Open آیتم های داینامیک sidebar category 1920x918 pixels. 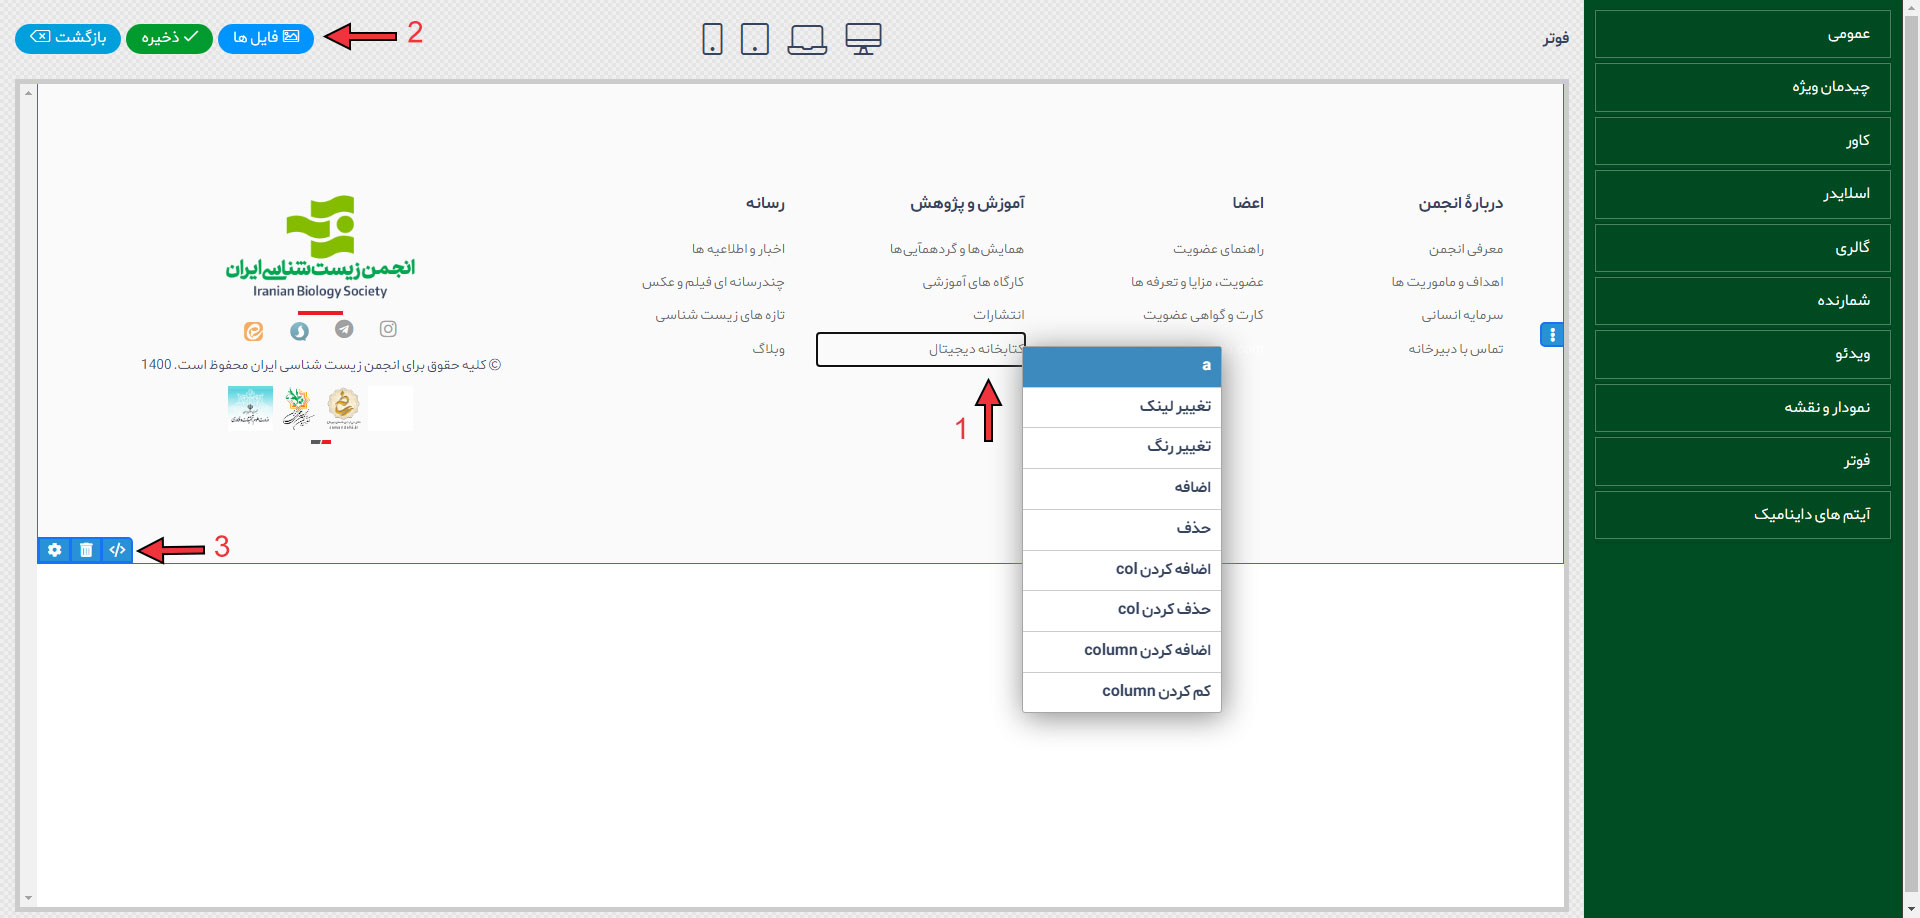pos(1742,515)
